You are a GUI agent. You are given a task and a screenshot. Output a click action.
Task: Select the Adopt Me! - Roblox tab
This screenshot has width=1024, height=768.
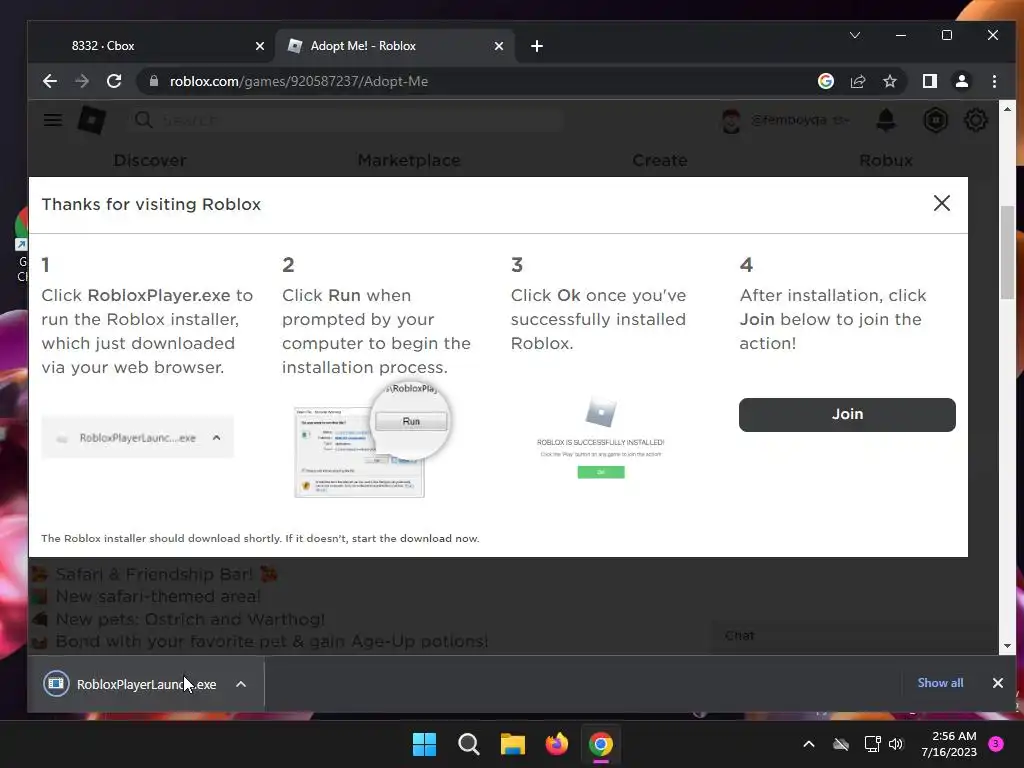click(x=395, y=46)
